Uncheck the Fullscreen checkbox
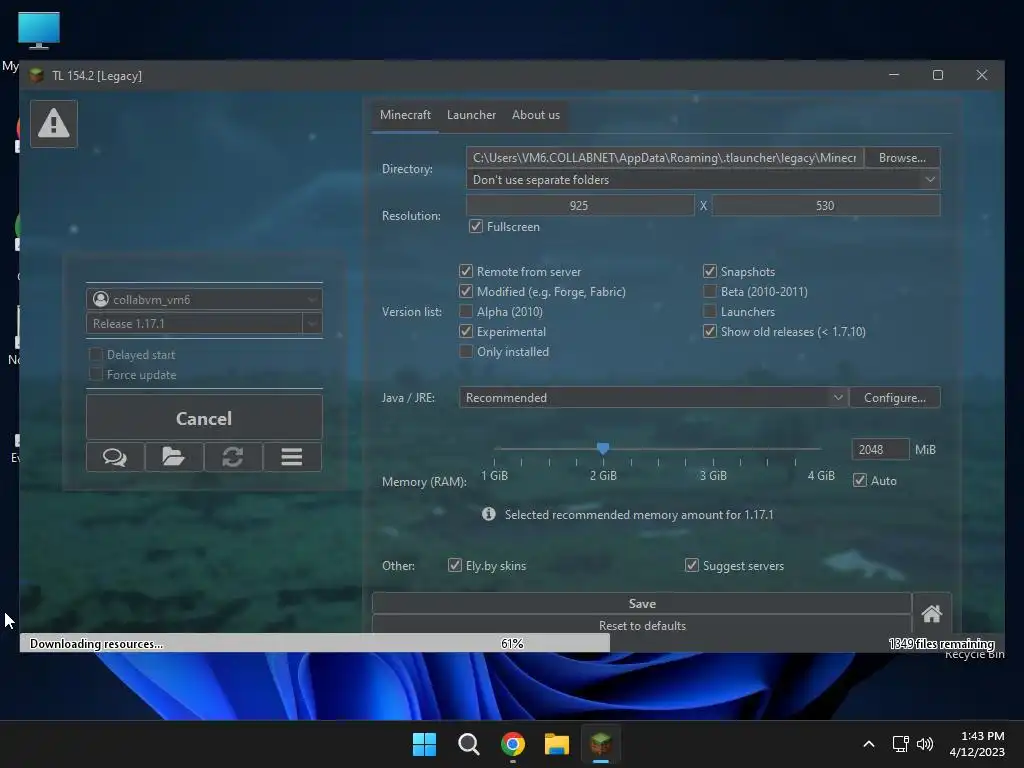Viewport: 1024px width, 768px height. [476, 227]
